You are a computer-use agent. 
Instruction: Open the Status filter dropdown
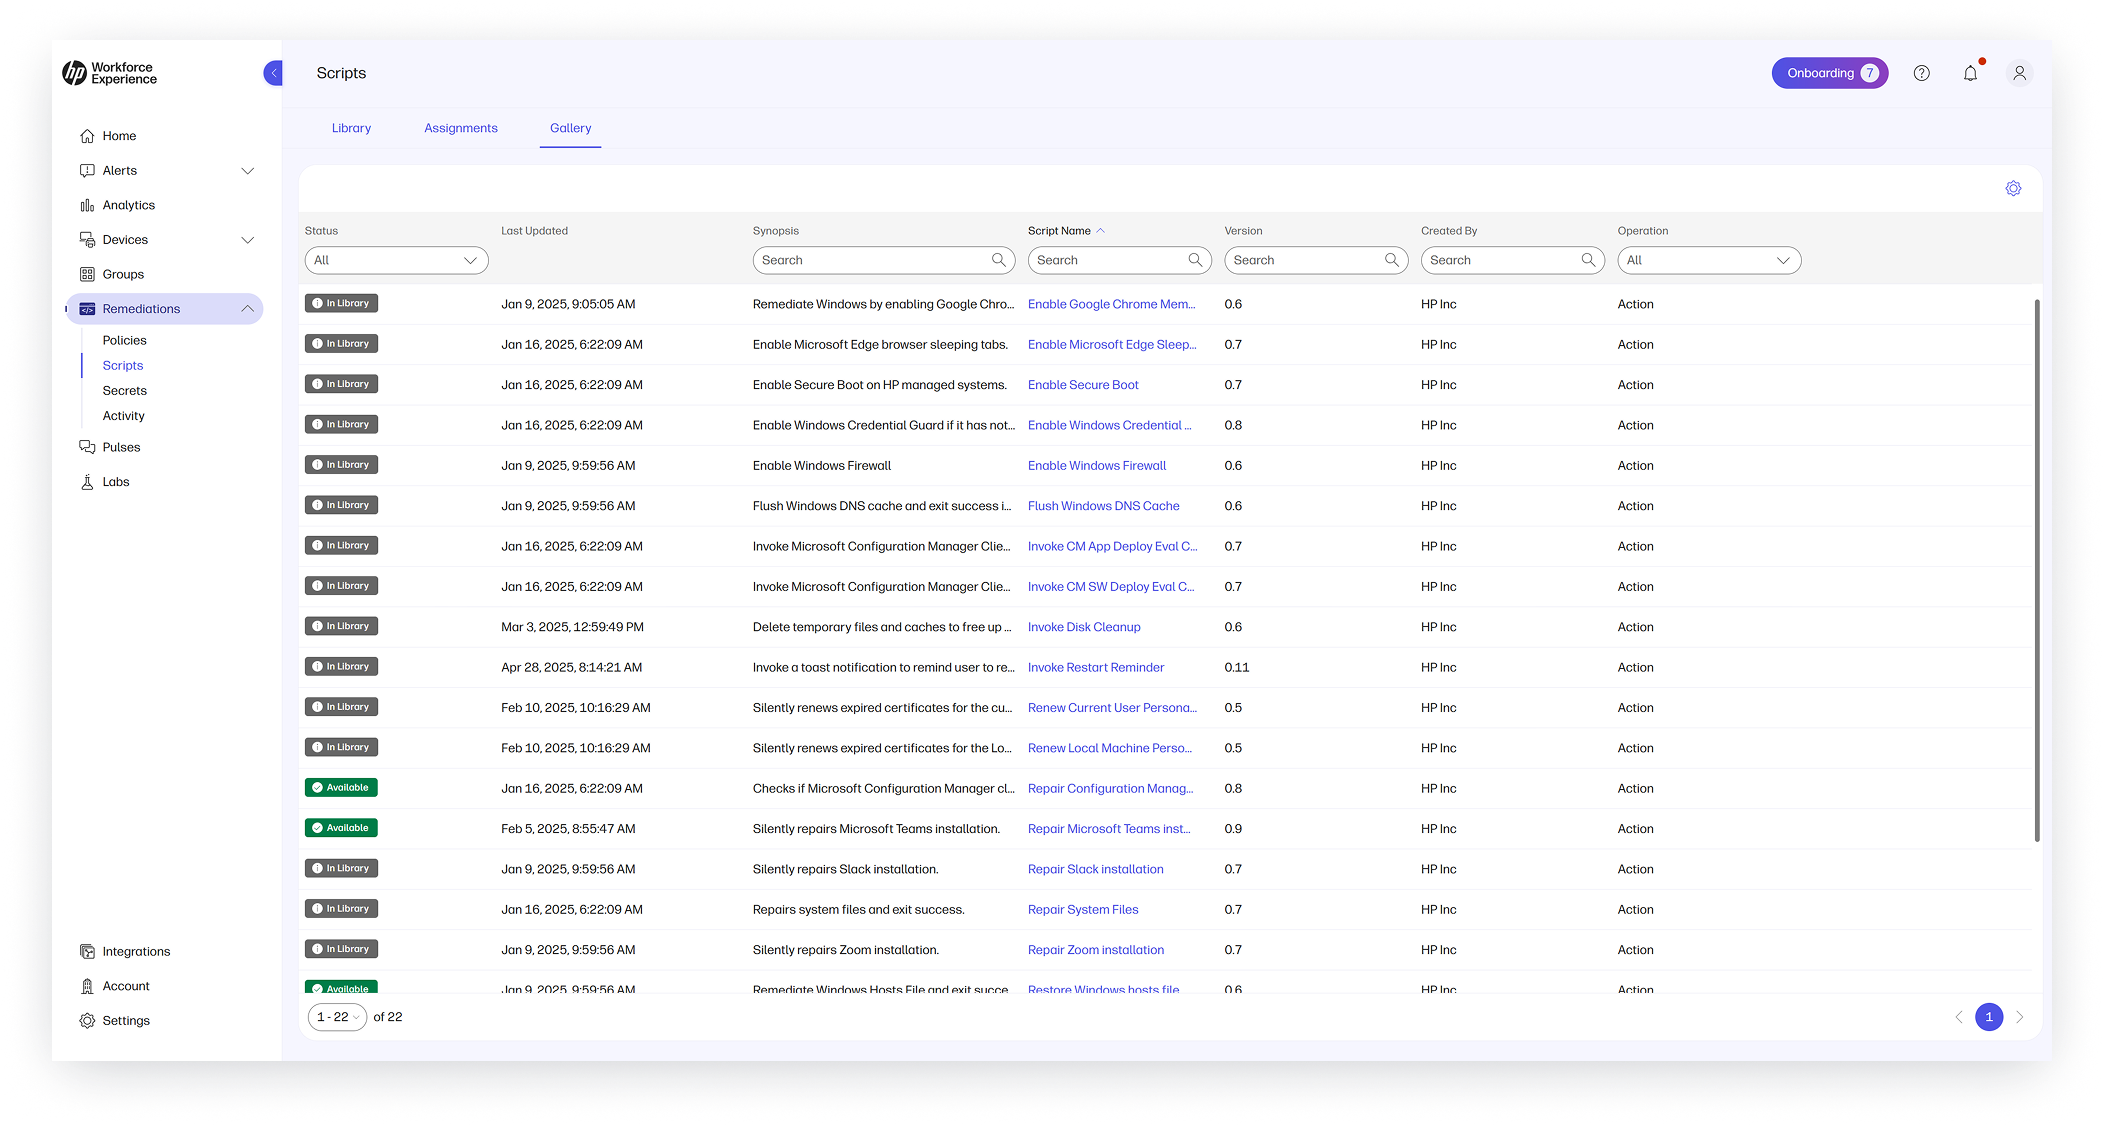(396, 260)
